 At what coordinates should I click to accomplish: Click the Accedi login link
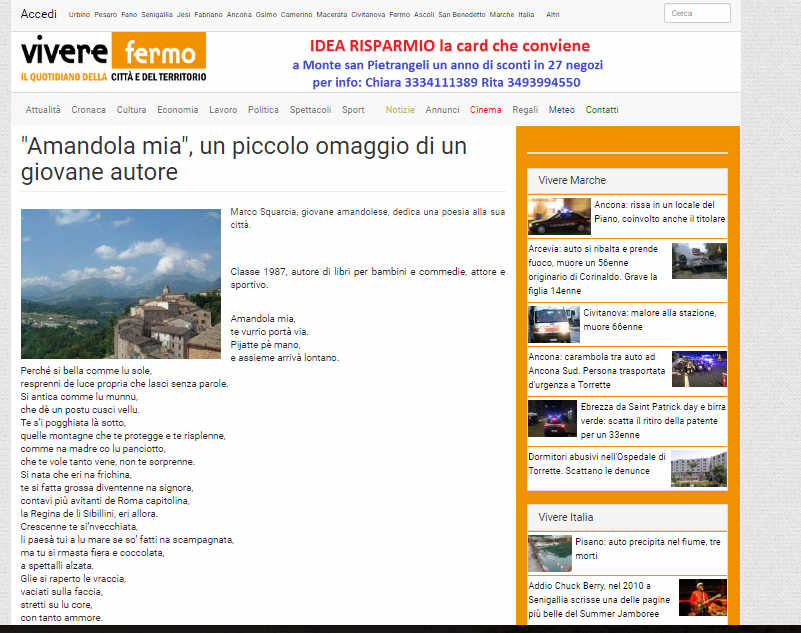39,14
